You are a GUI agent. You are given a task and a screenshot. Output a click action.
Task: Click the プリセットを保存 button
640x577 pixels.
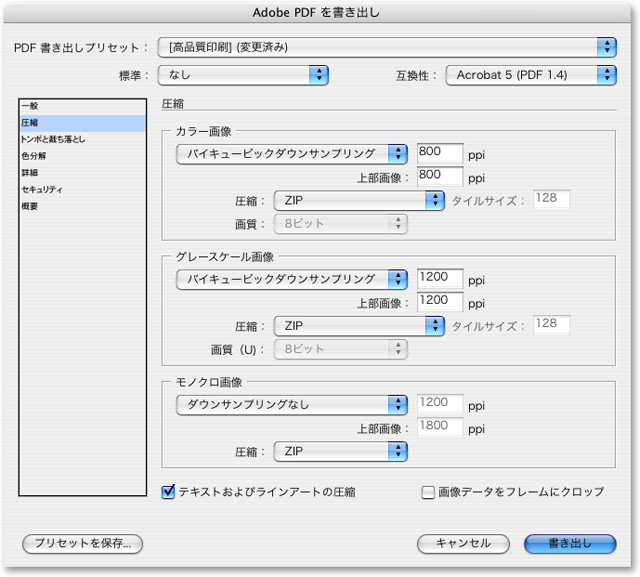[x=83, y=543]
